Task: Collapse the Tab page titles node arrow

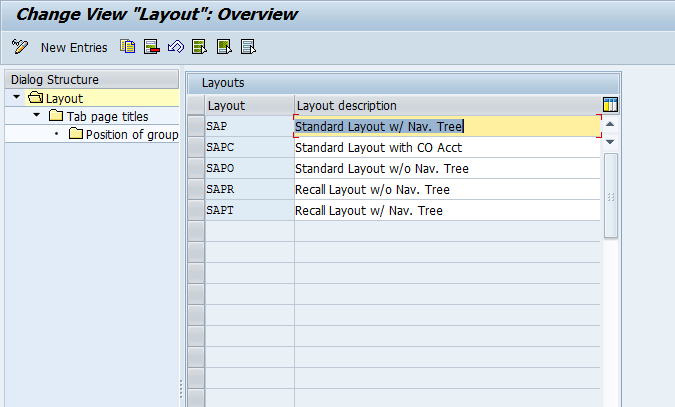Action: [x=37, y=115]
